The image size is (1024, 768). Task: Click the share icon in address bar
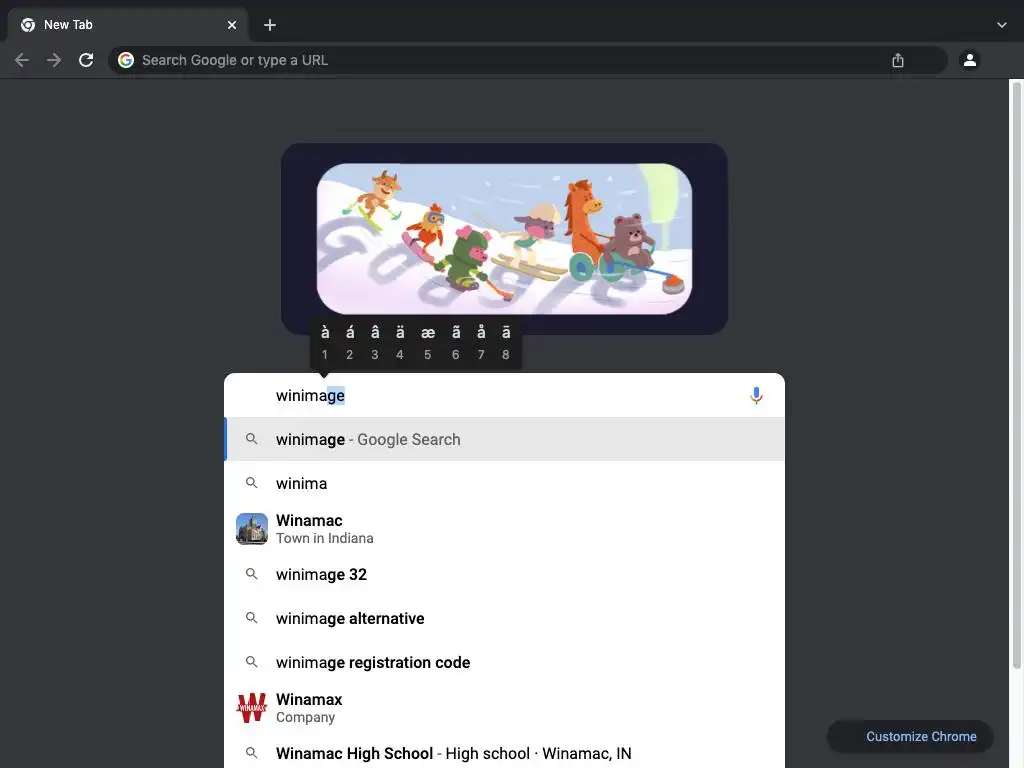(x=898, y=60)
